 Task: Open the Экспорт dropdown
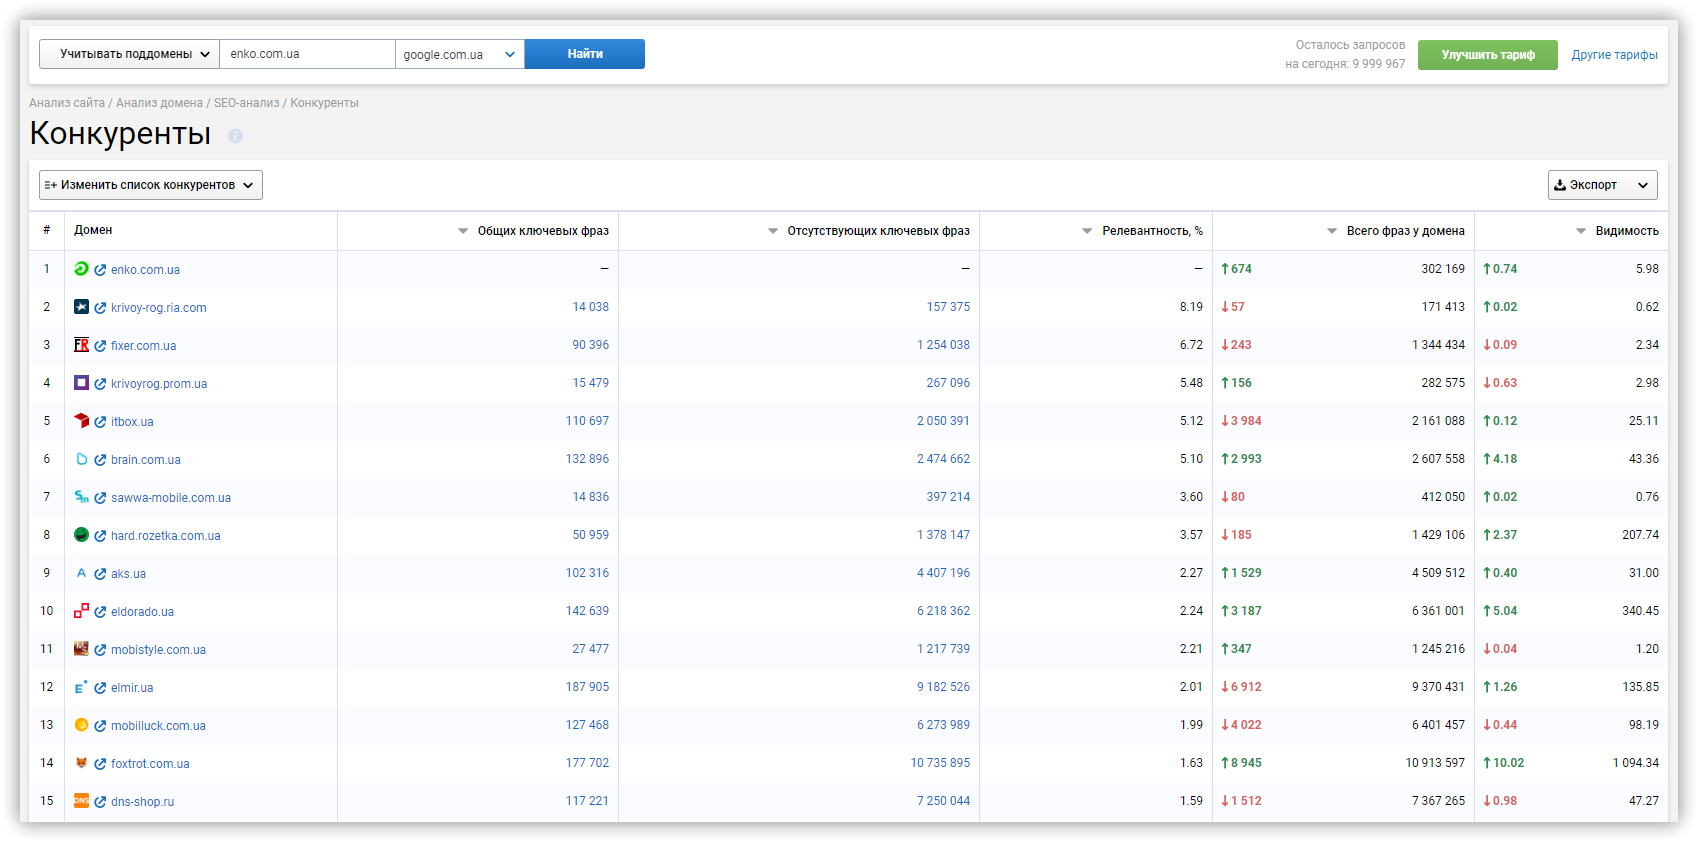[1602, 185]
